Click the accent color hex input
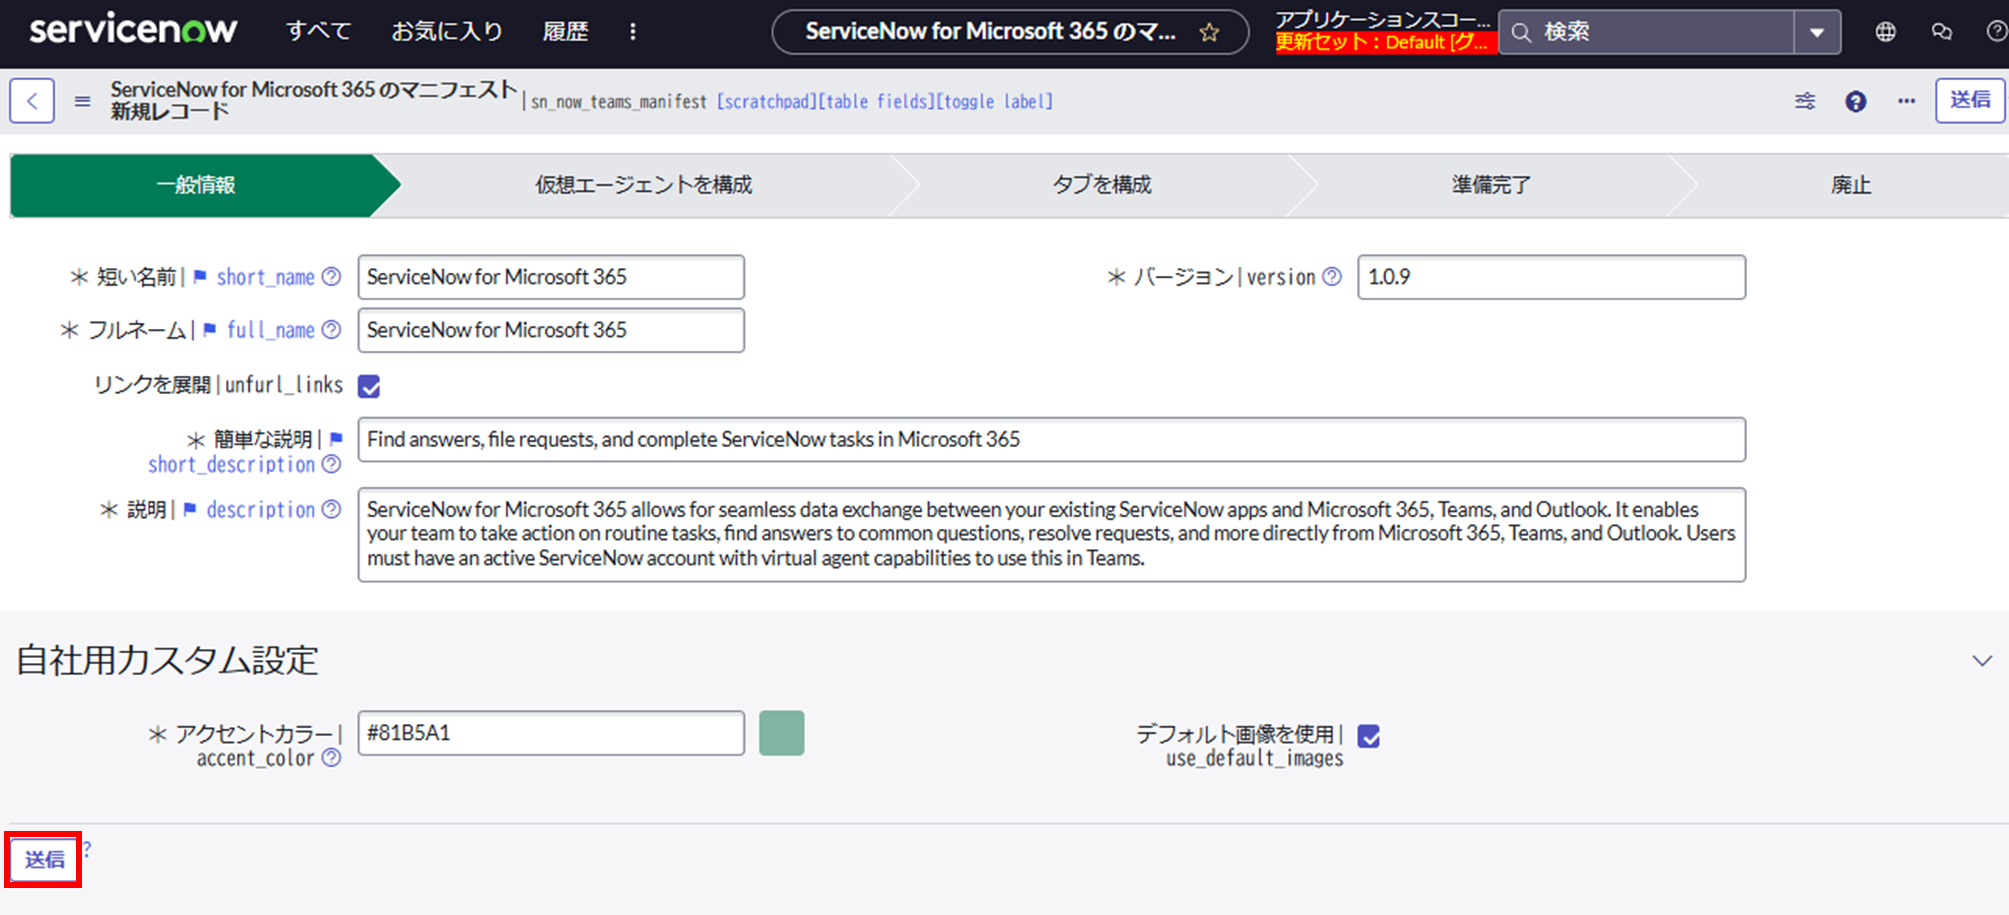 (551, 733)
